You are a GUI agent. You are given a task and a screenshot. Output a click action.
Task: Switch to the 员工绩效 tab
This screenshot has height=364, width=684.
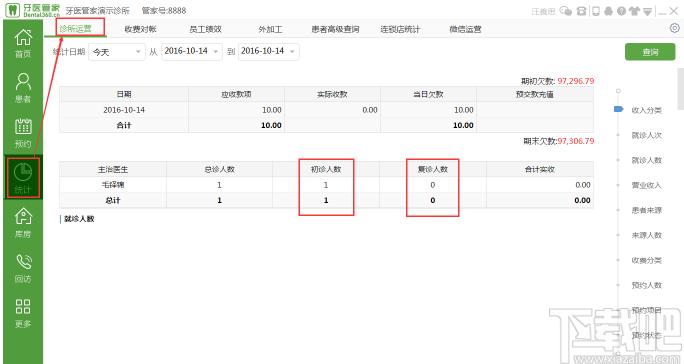click(205, 29)
